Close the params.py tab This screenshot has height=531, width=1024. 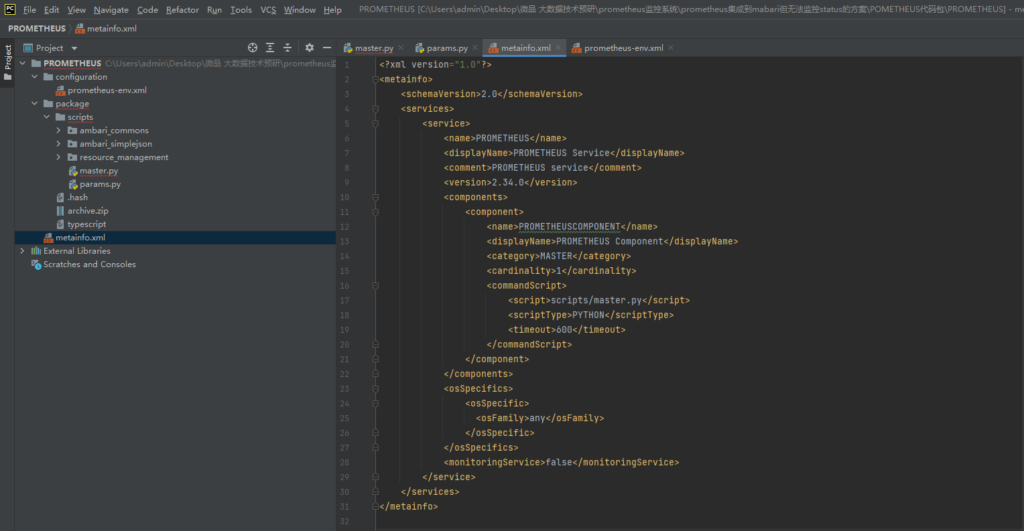pyautogui.click(x=475, y=48)
